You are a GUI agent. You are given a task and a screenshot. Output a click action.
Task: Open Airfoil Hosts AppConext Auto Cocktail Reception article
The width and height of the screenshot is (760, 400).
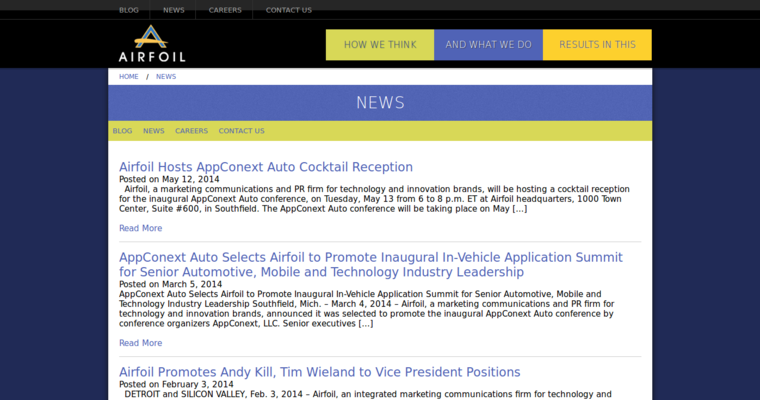click(266, 167)
